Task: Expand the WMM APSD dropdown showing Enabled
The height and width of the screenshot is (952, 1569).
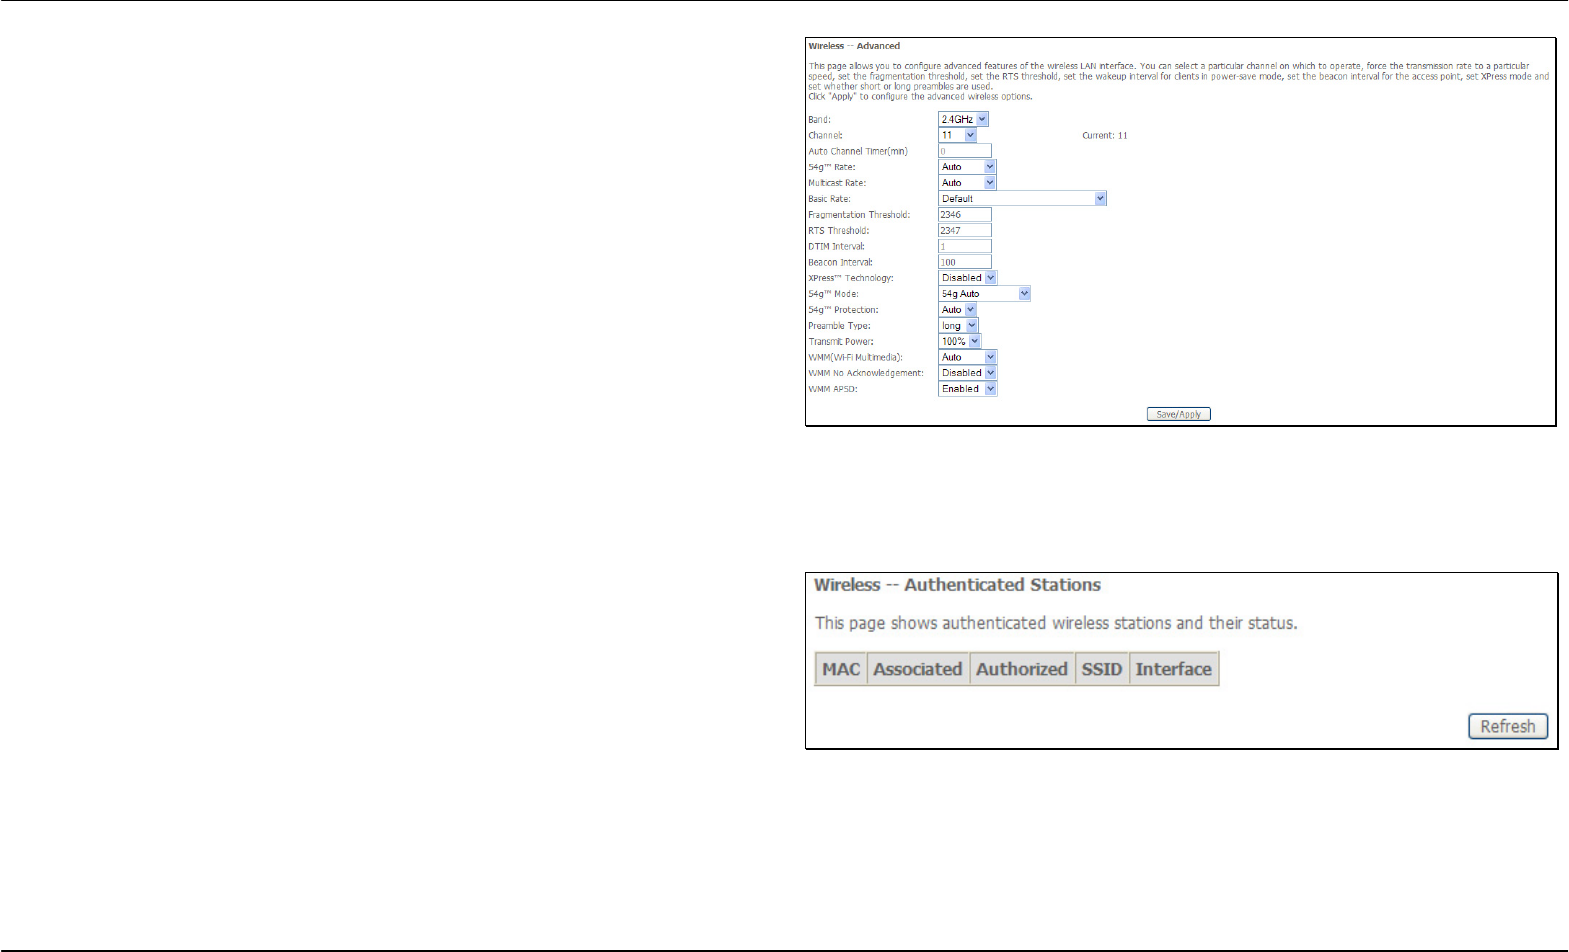Action: pos(967,389)
